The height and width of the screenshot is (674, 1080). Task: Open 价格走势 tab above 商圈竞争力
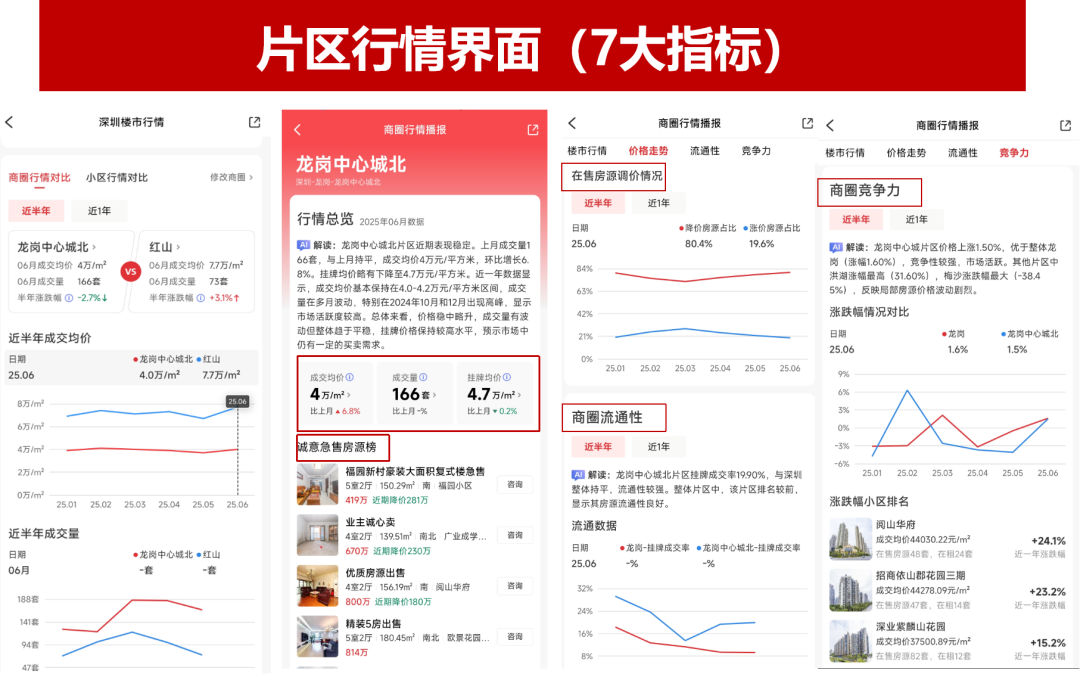[906, 153]
